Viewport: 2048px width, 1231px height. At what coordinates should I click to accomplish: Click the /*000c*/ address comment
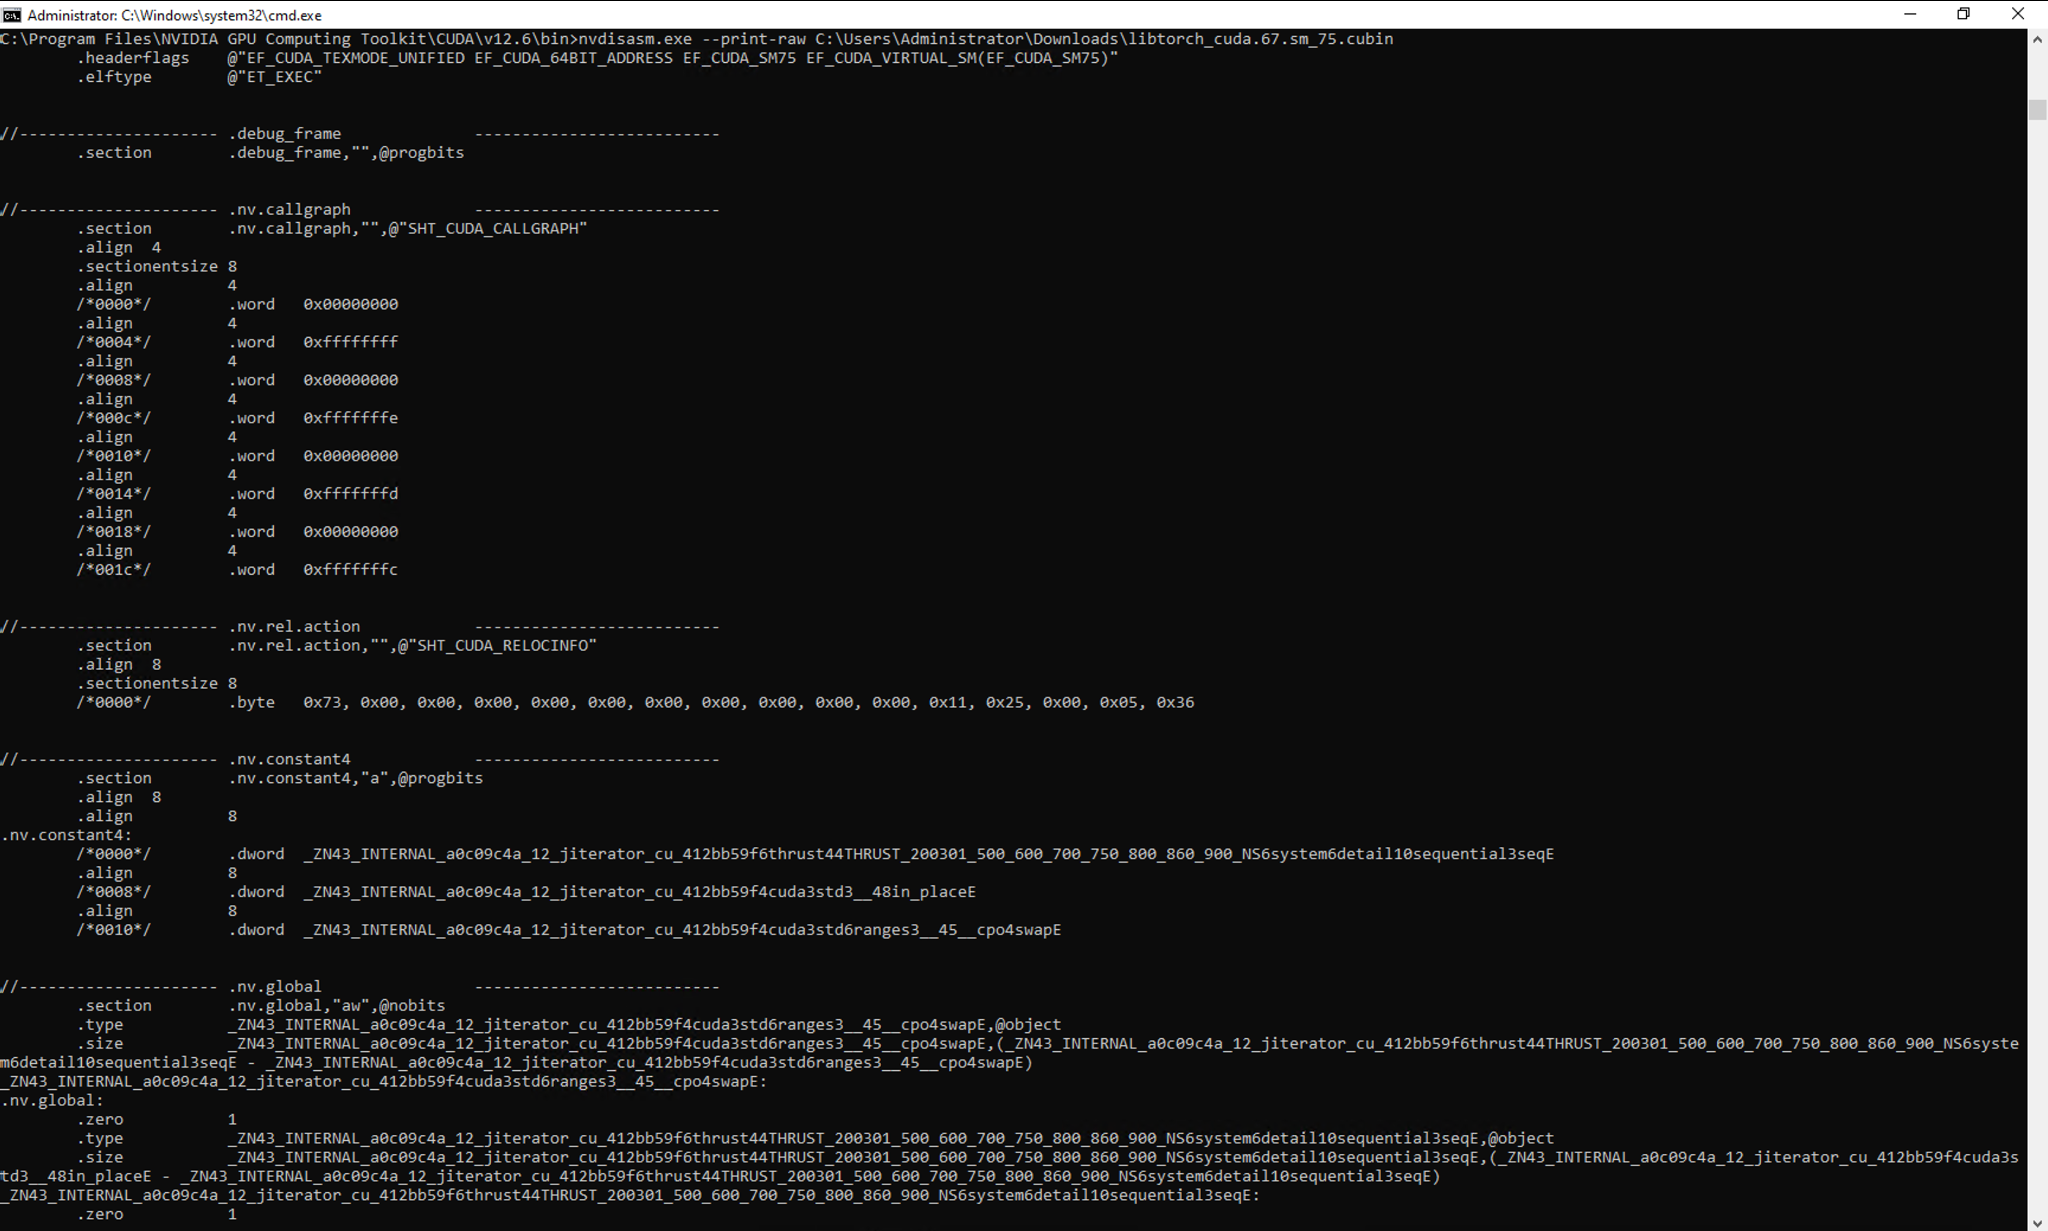click(x=114, y=419)
